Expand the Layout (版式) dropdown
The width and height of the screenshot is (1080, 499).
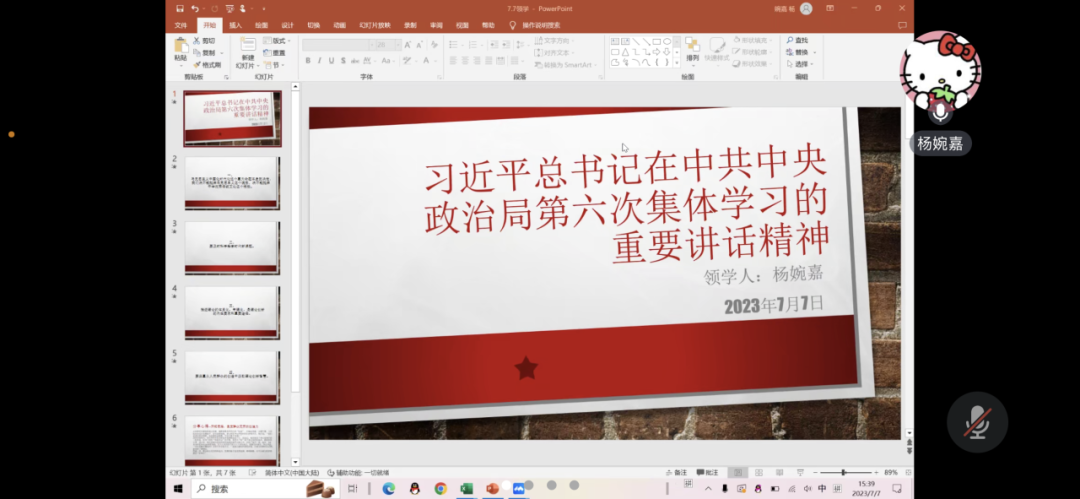pyautogui.click(x=276, y=41)
